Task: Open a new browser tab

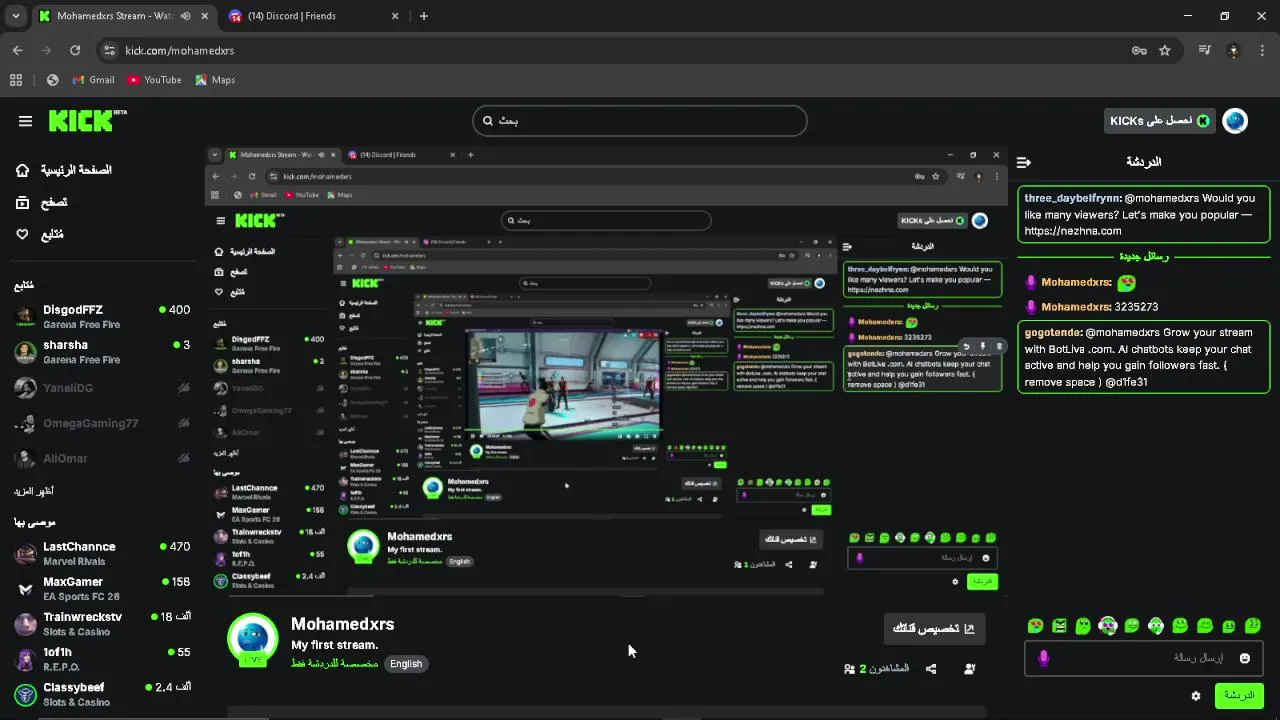Action: coord(424,16)
